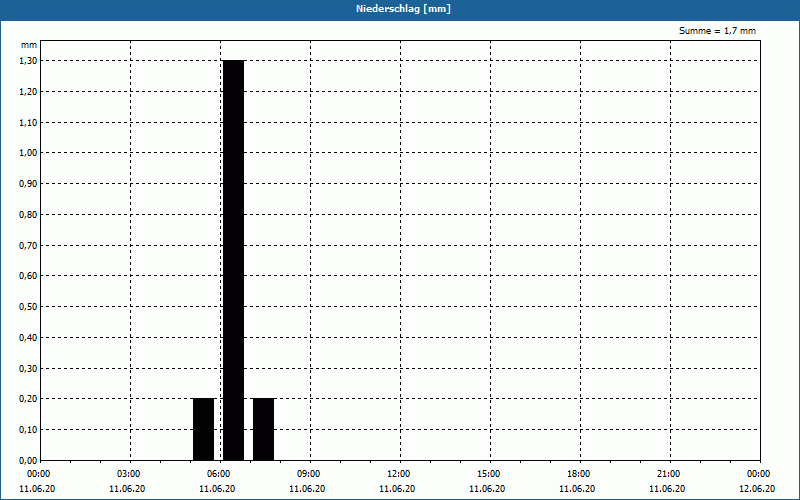Click the 0,20 y-axis label
The height and width of the screenshot is (500, 800).
[28, 399]
